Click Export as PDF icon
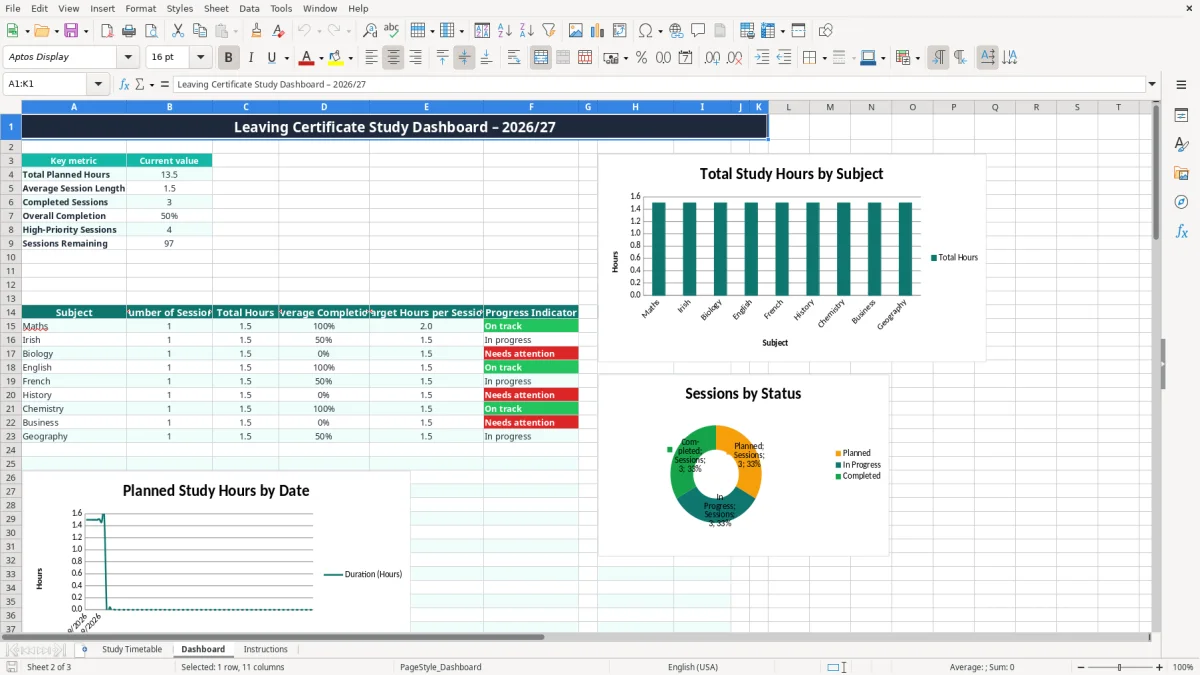The width and height of the screenshot is (1200, 675). [x=108, y=31]
